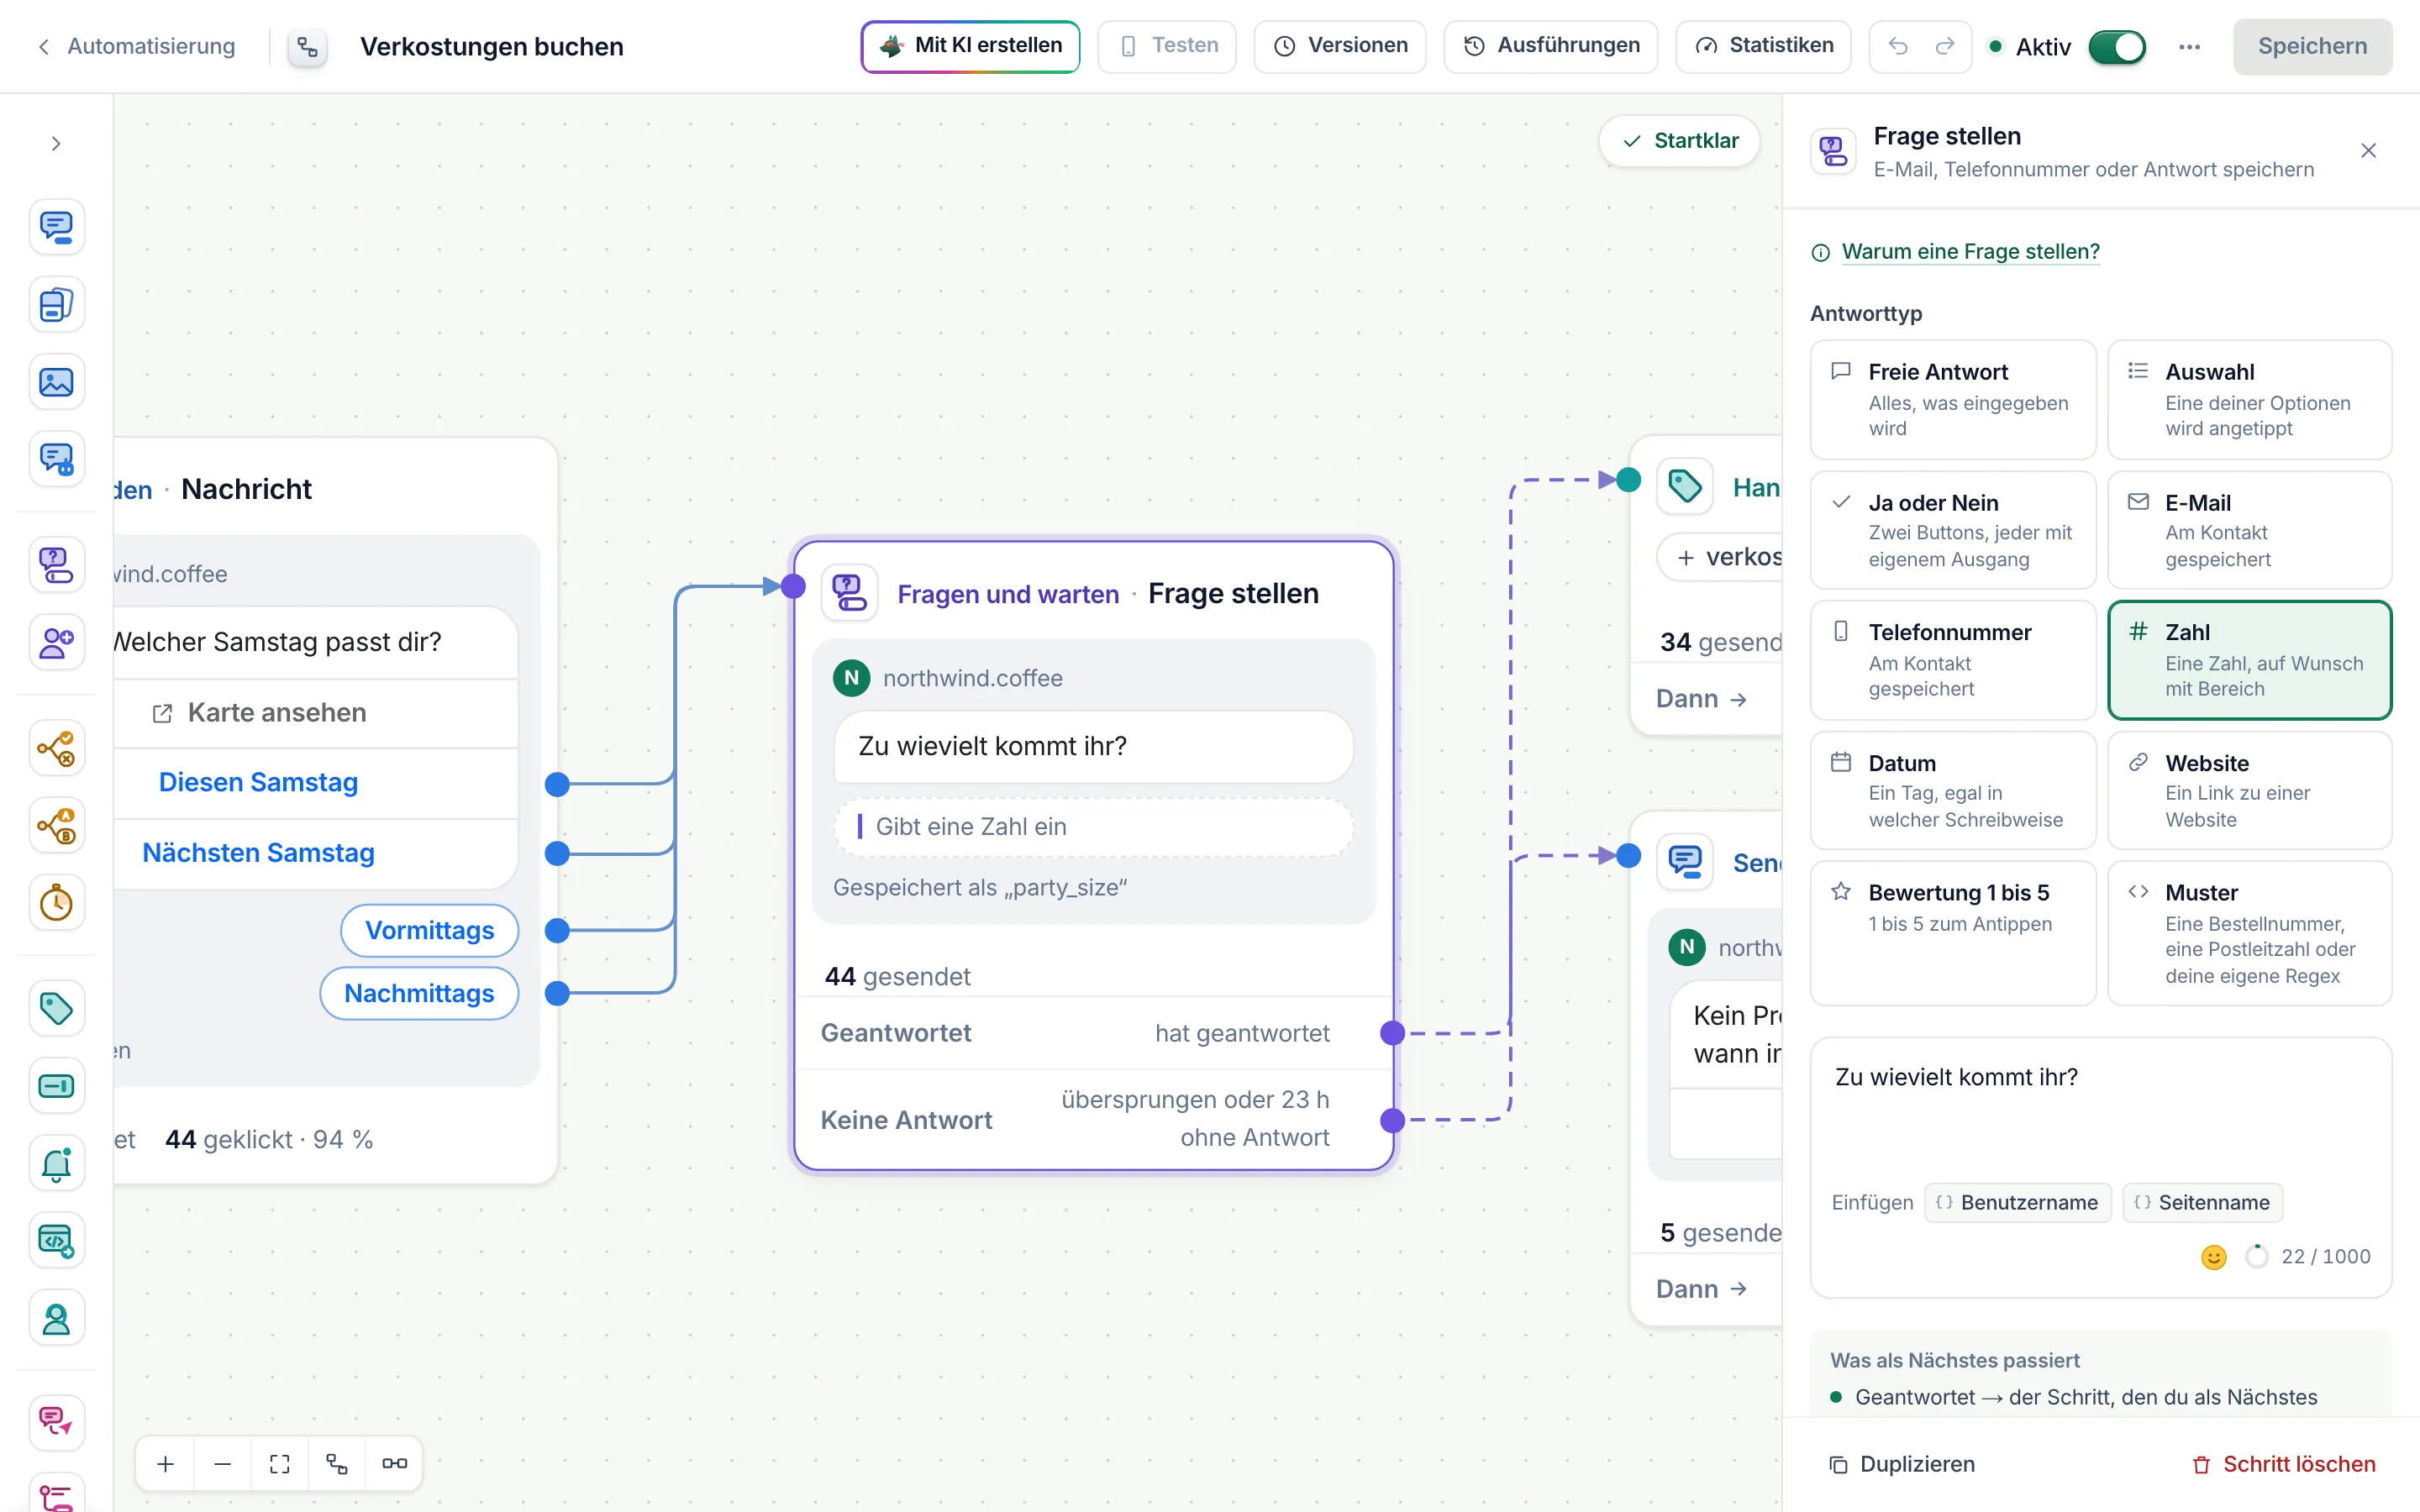Open the Warum eine Frage stellen? link
The height and width of the screenshot is (1512, 2420).
point(1970,252)
